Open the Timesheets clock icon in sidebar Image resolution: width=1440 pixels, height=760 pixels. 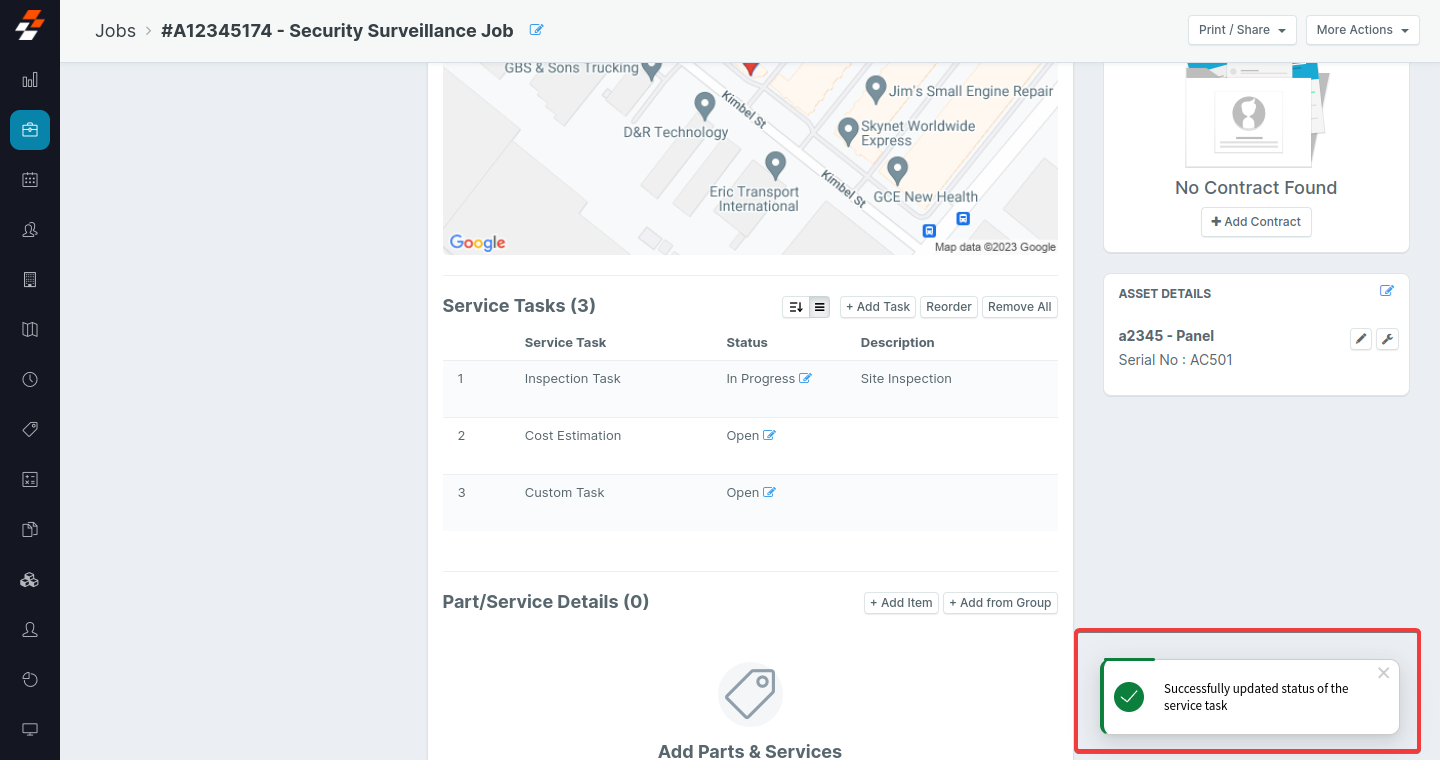point(29,379)
